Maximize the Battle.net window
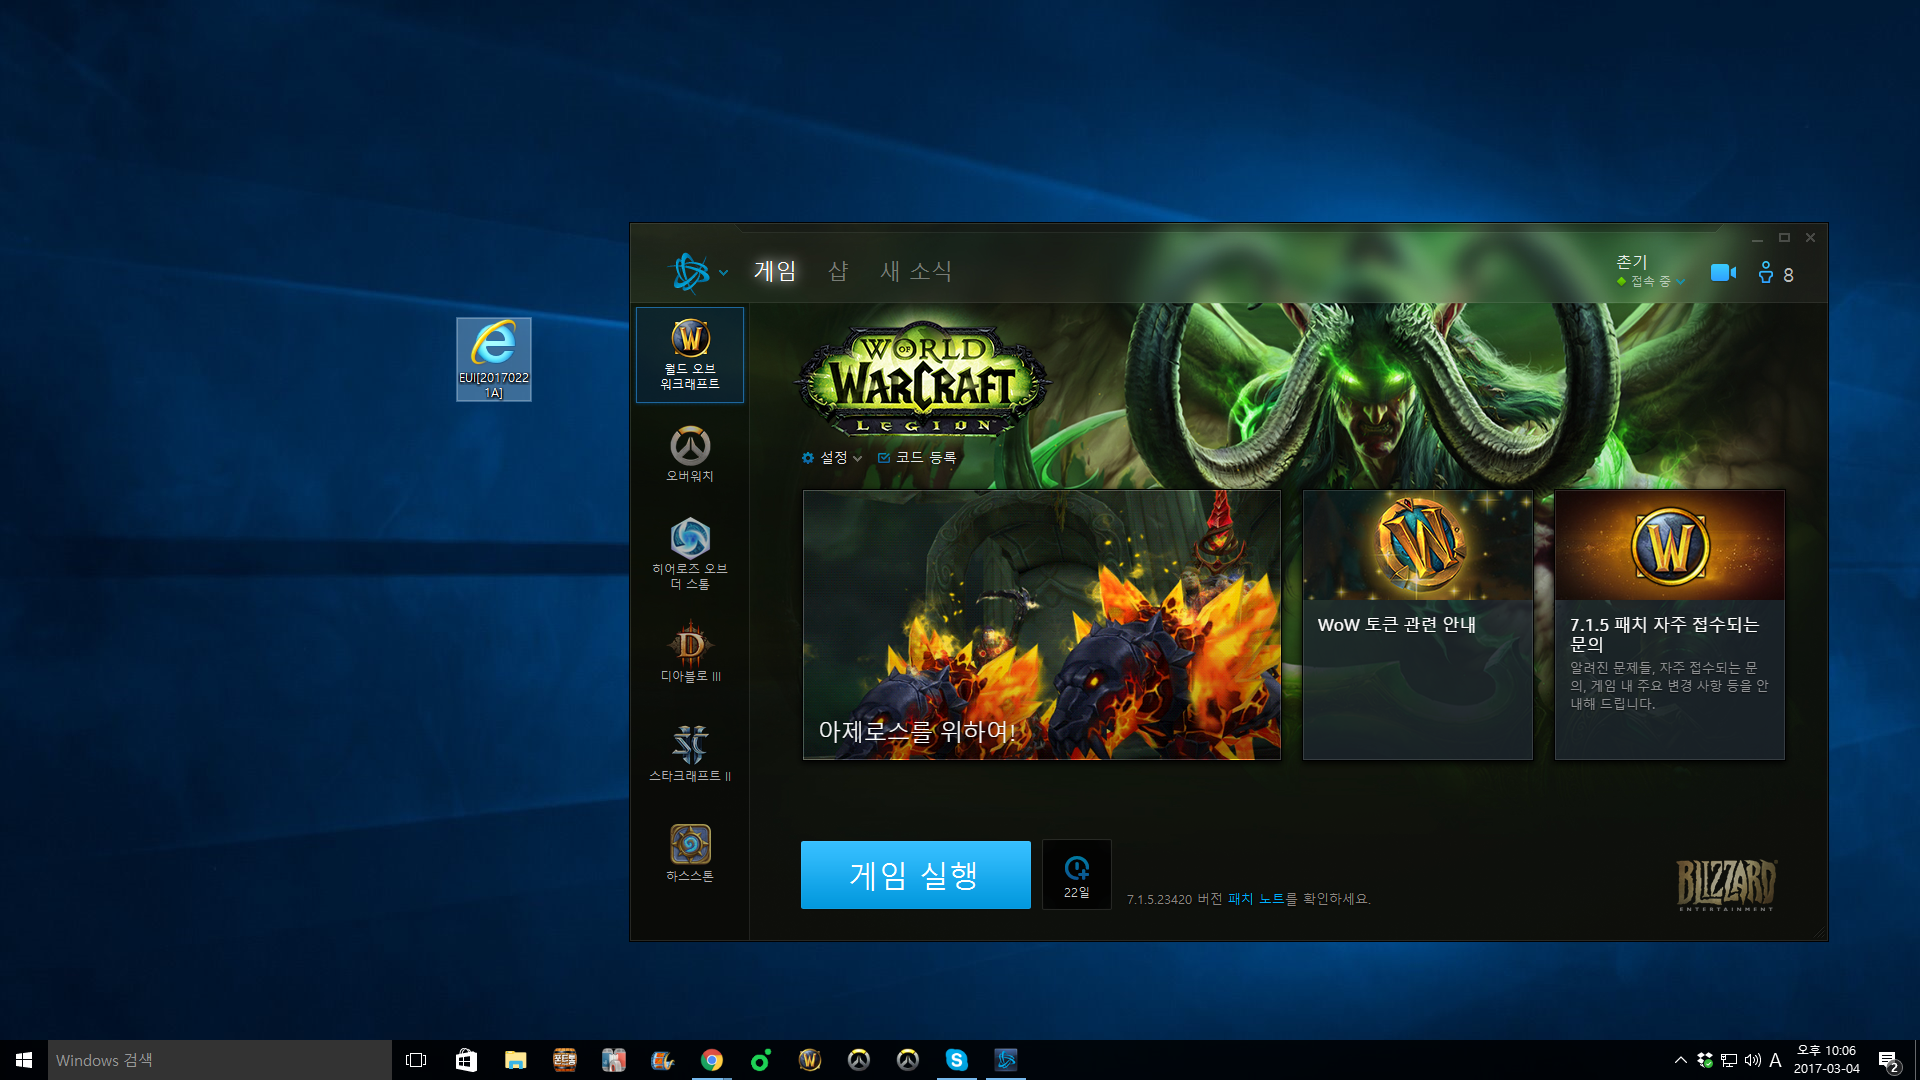The width and height of the screenshot is (1920, 1080). point(1784,238)
